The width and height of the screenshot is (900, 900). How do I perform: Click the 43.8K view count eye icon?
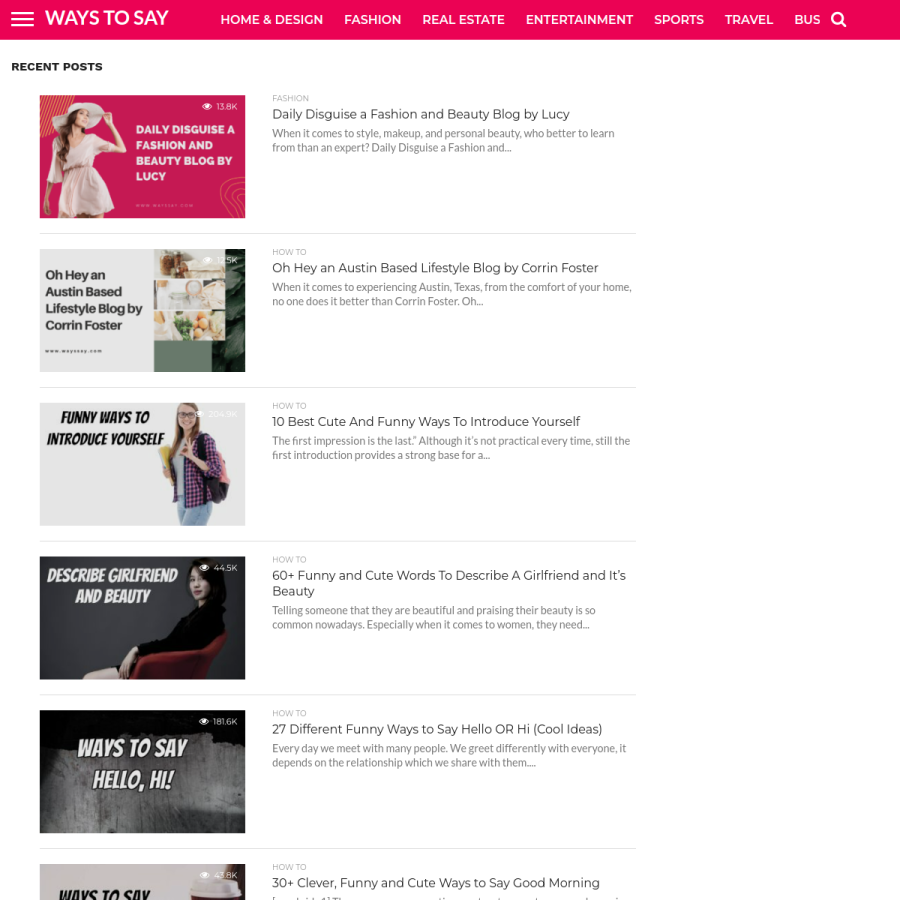pyautogui.click(x=204, y=876)
